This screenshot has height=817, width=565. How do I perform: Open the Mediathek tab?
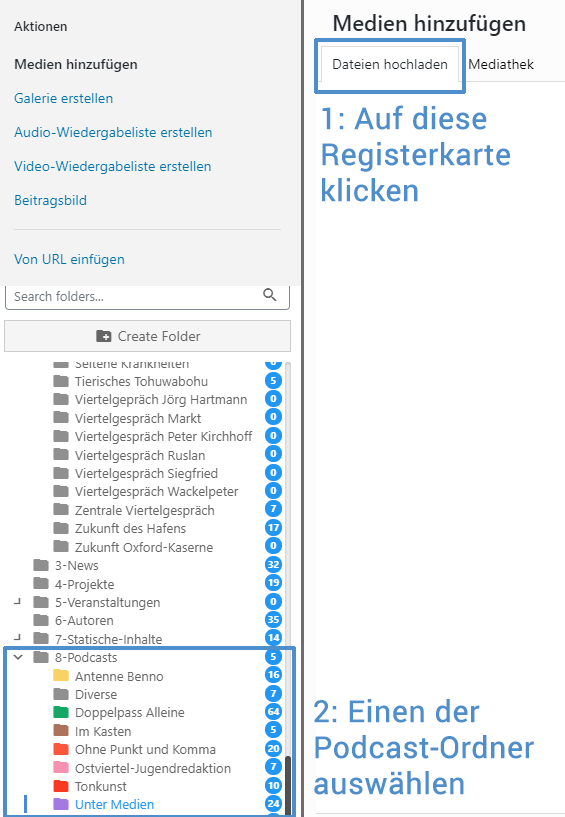point(501,64)
